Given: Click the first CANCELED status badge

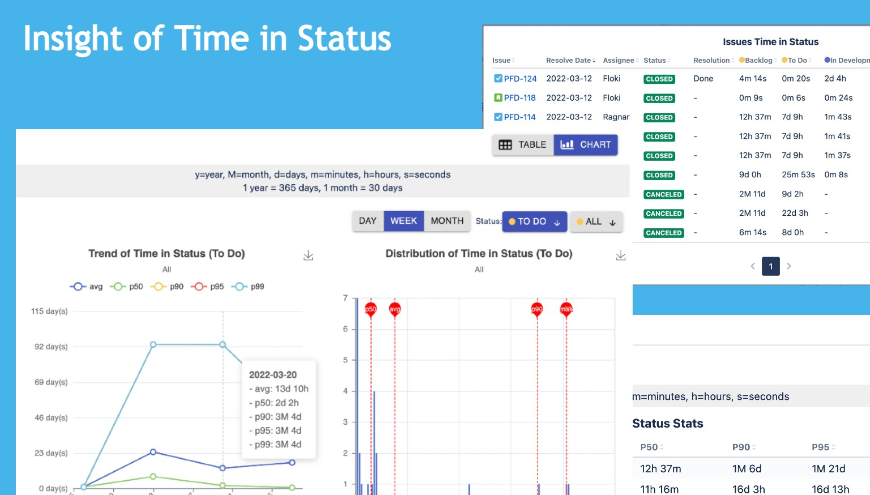Looking at the screenshot, I should click(x=664, y=194).
